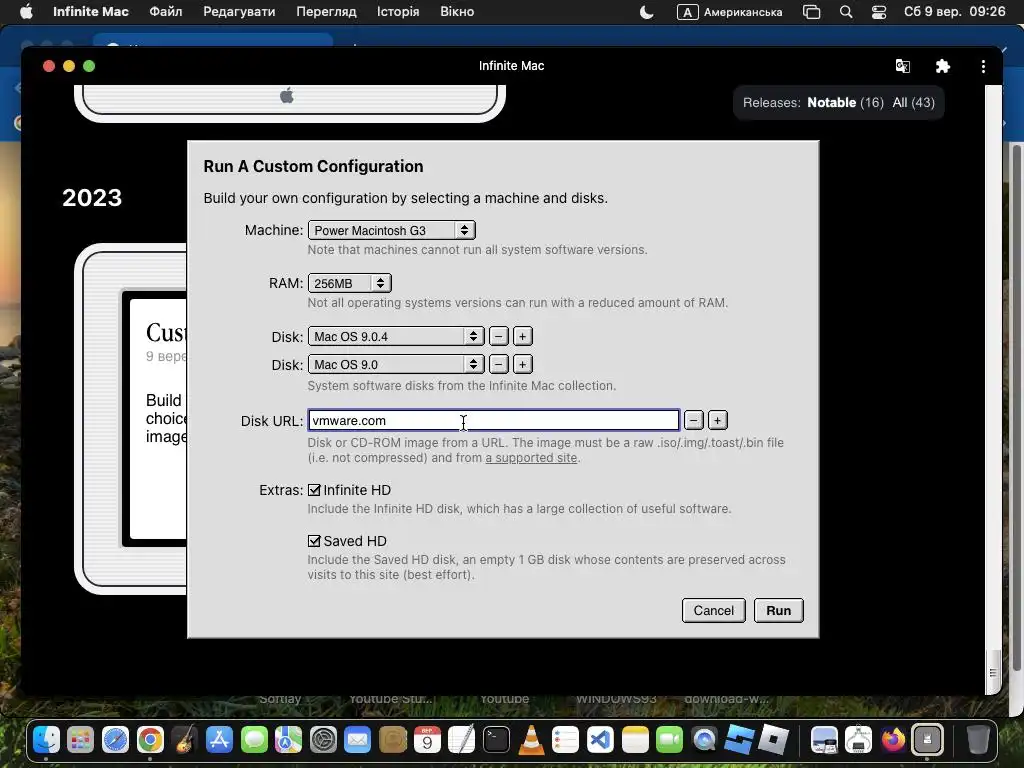Open System Settings in the Dock
Image resolution: width=1024 pixels, height=768 pixels.
click(x=323, y=740)
